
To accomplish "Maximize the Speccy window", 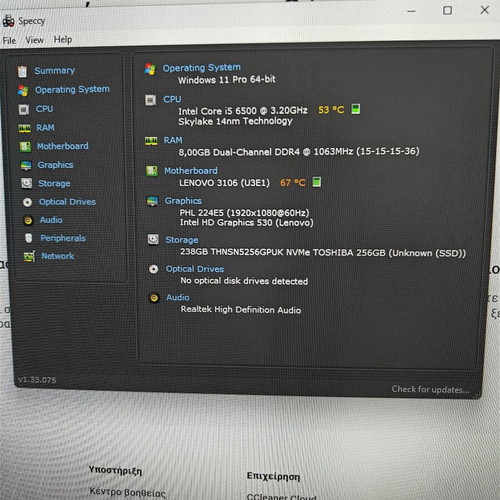I will click(x=447, y=11).
